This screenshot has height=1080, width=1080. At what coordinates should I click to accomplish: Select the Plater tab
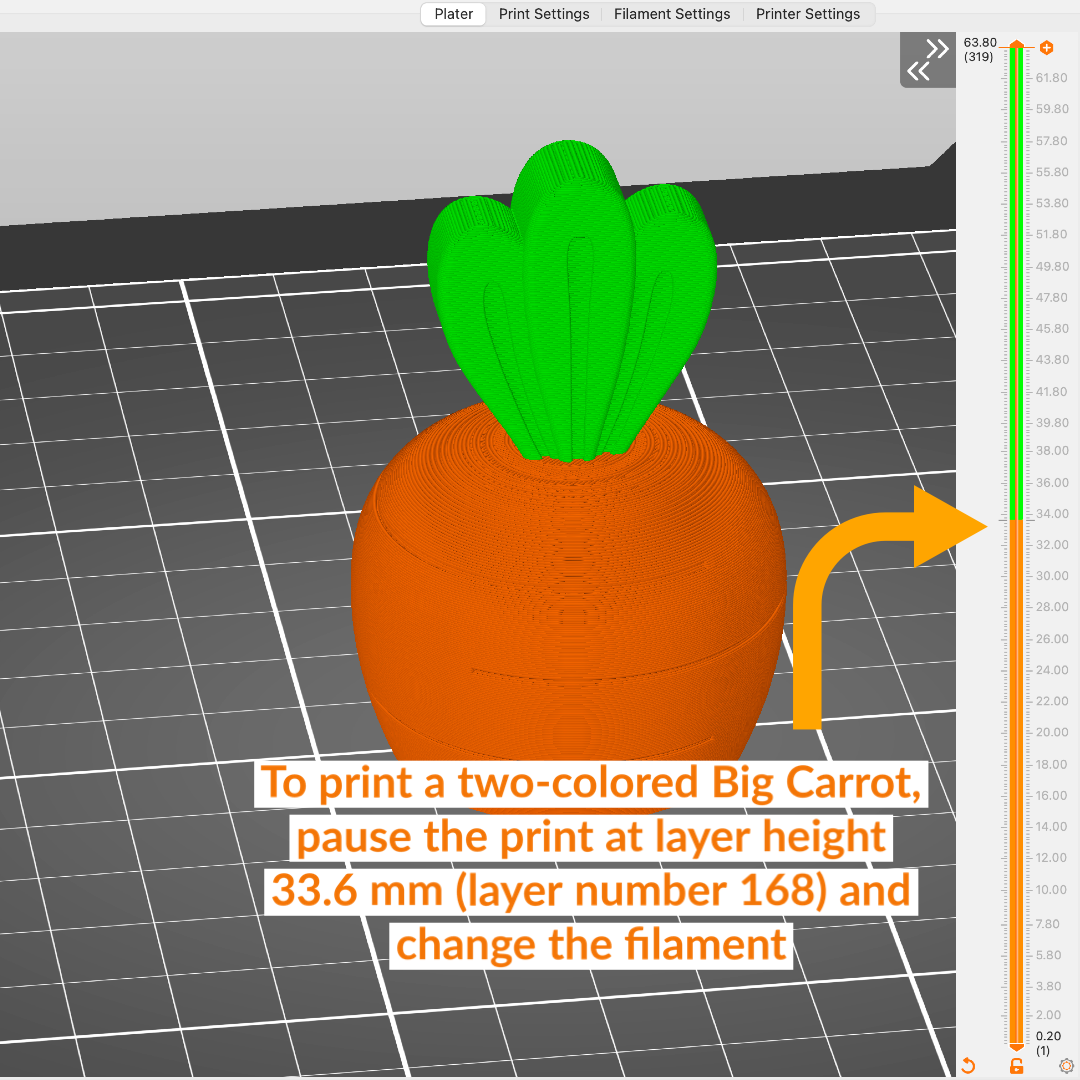452,14
